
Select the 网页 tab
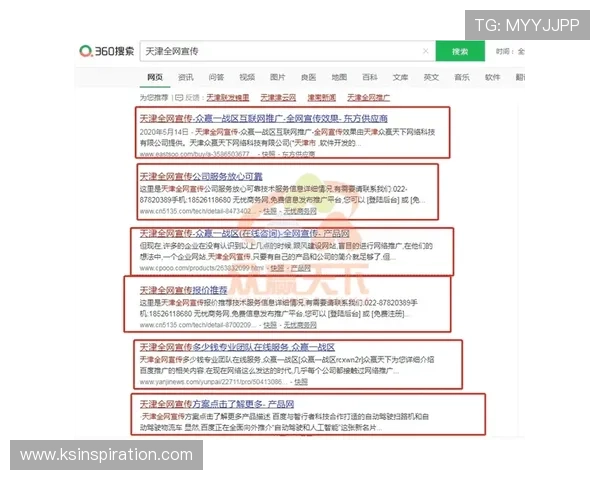pos(155,77)
